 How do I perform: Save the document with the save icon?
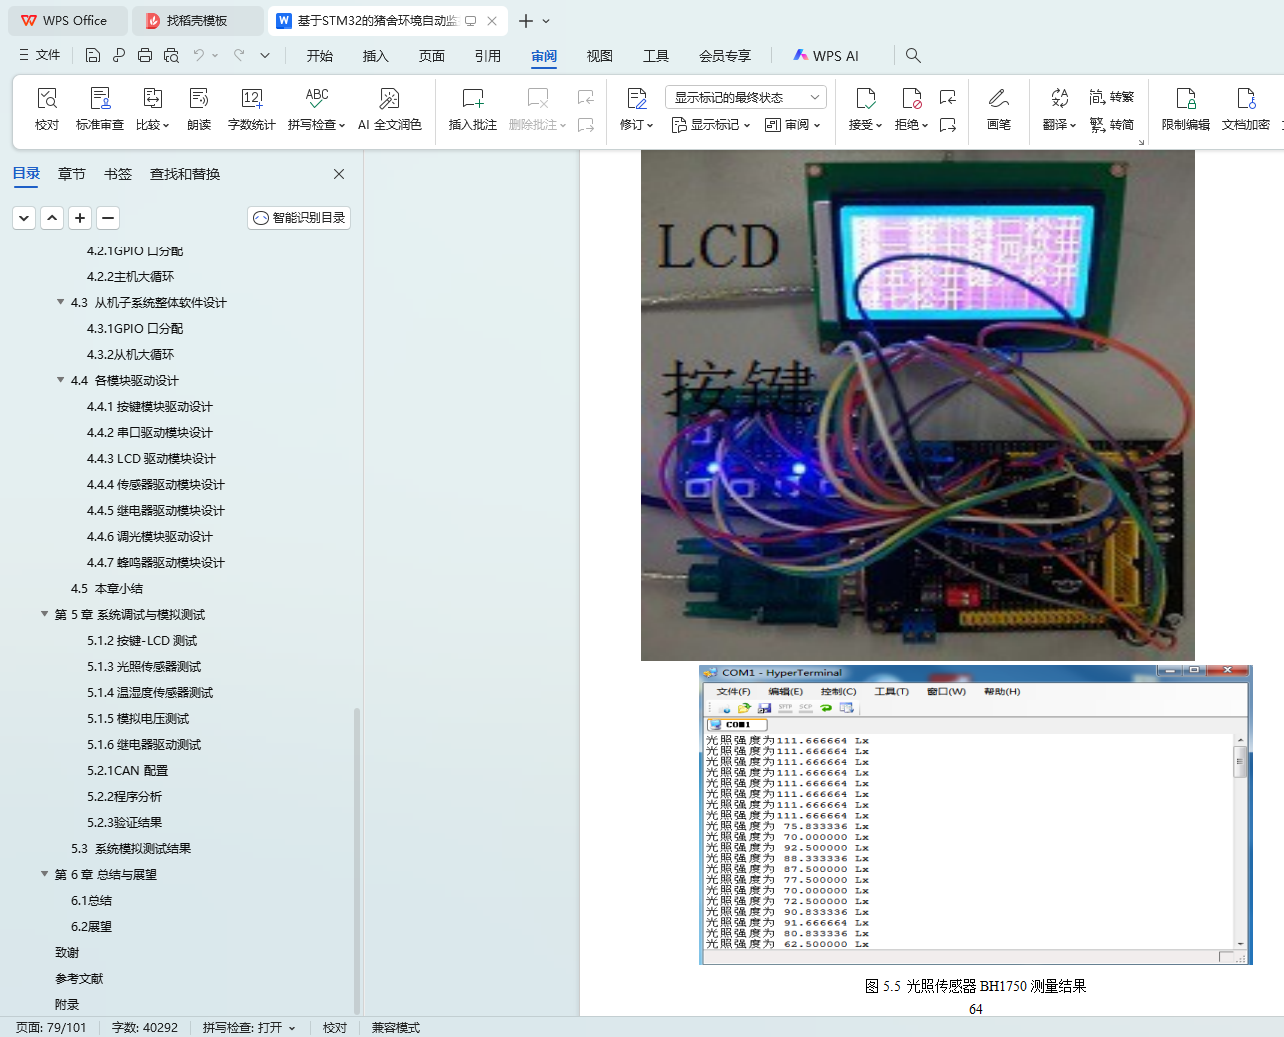pyautogui.click(x=93, y=56)
